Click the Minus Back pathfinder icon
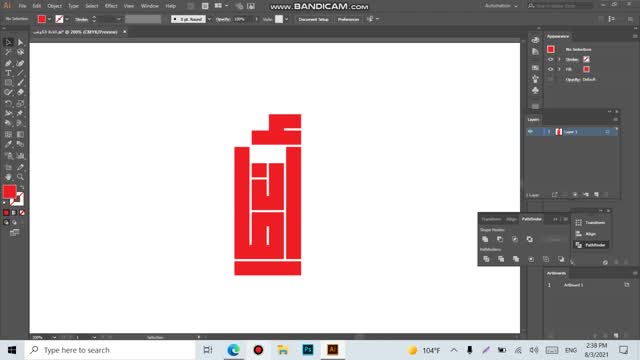 click(561, 259)
